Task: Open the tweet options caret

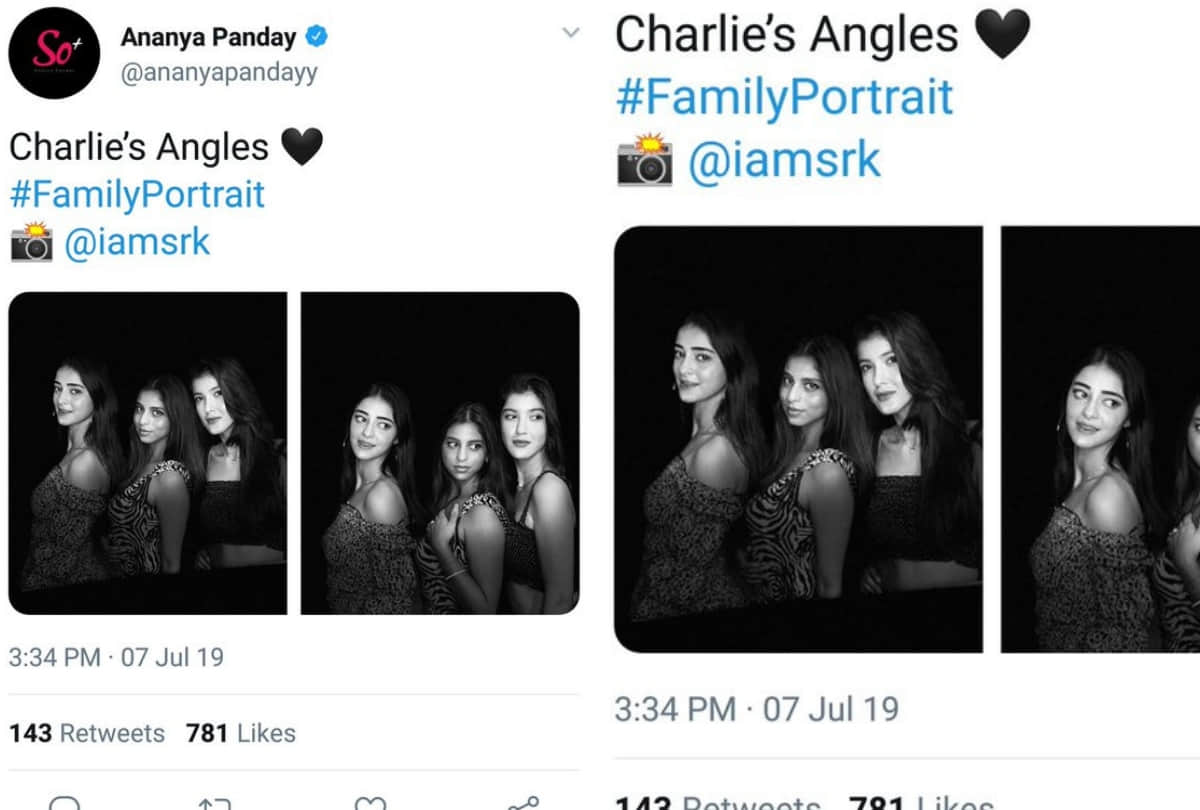Action: [570, 32]
